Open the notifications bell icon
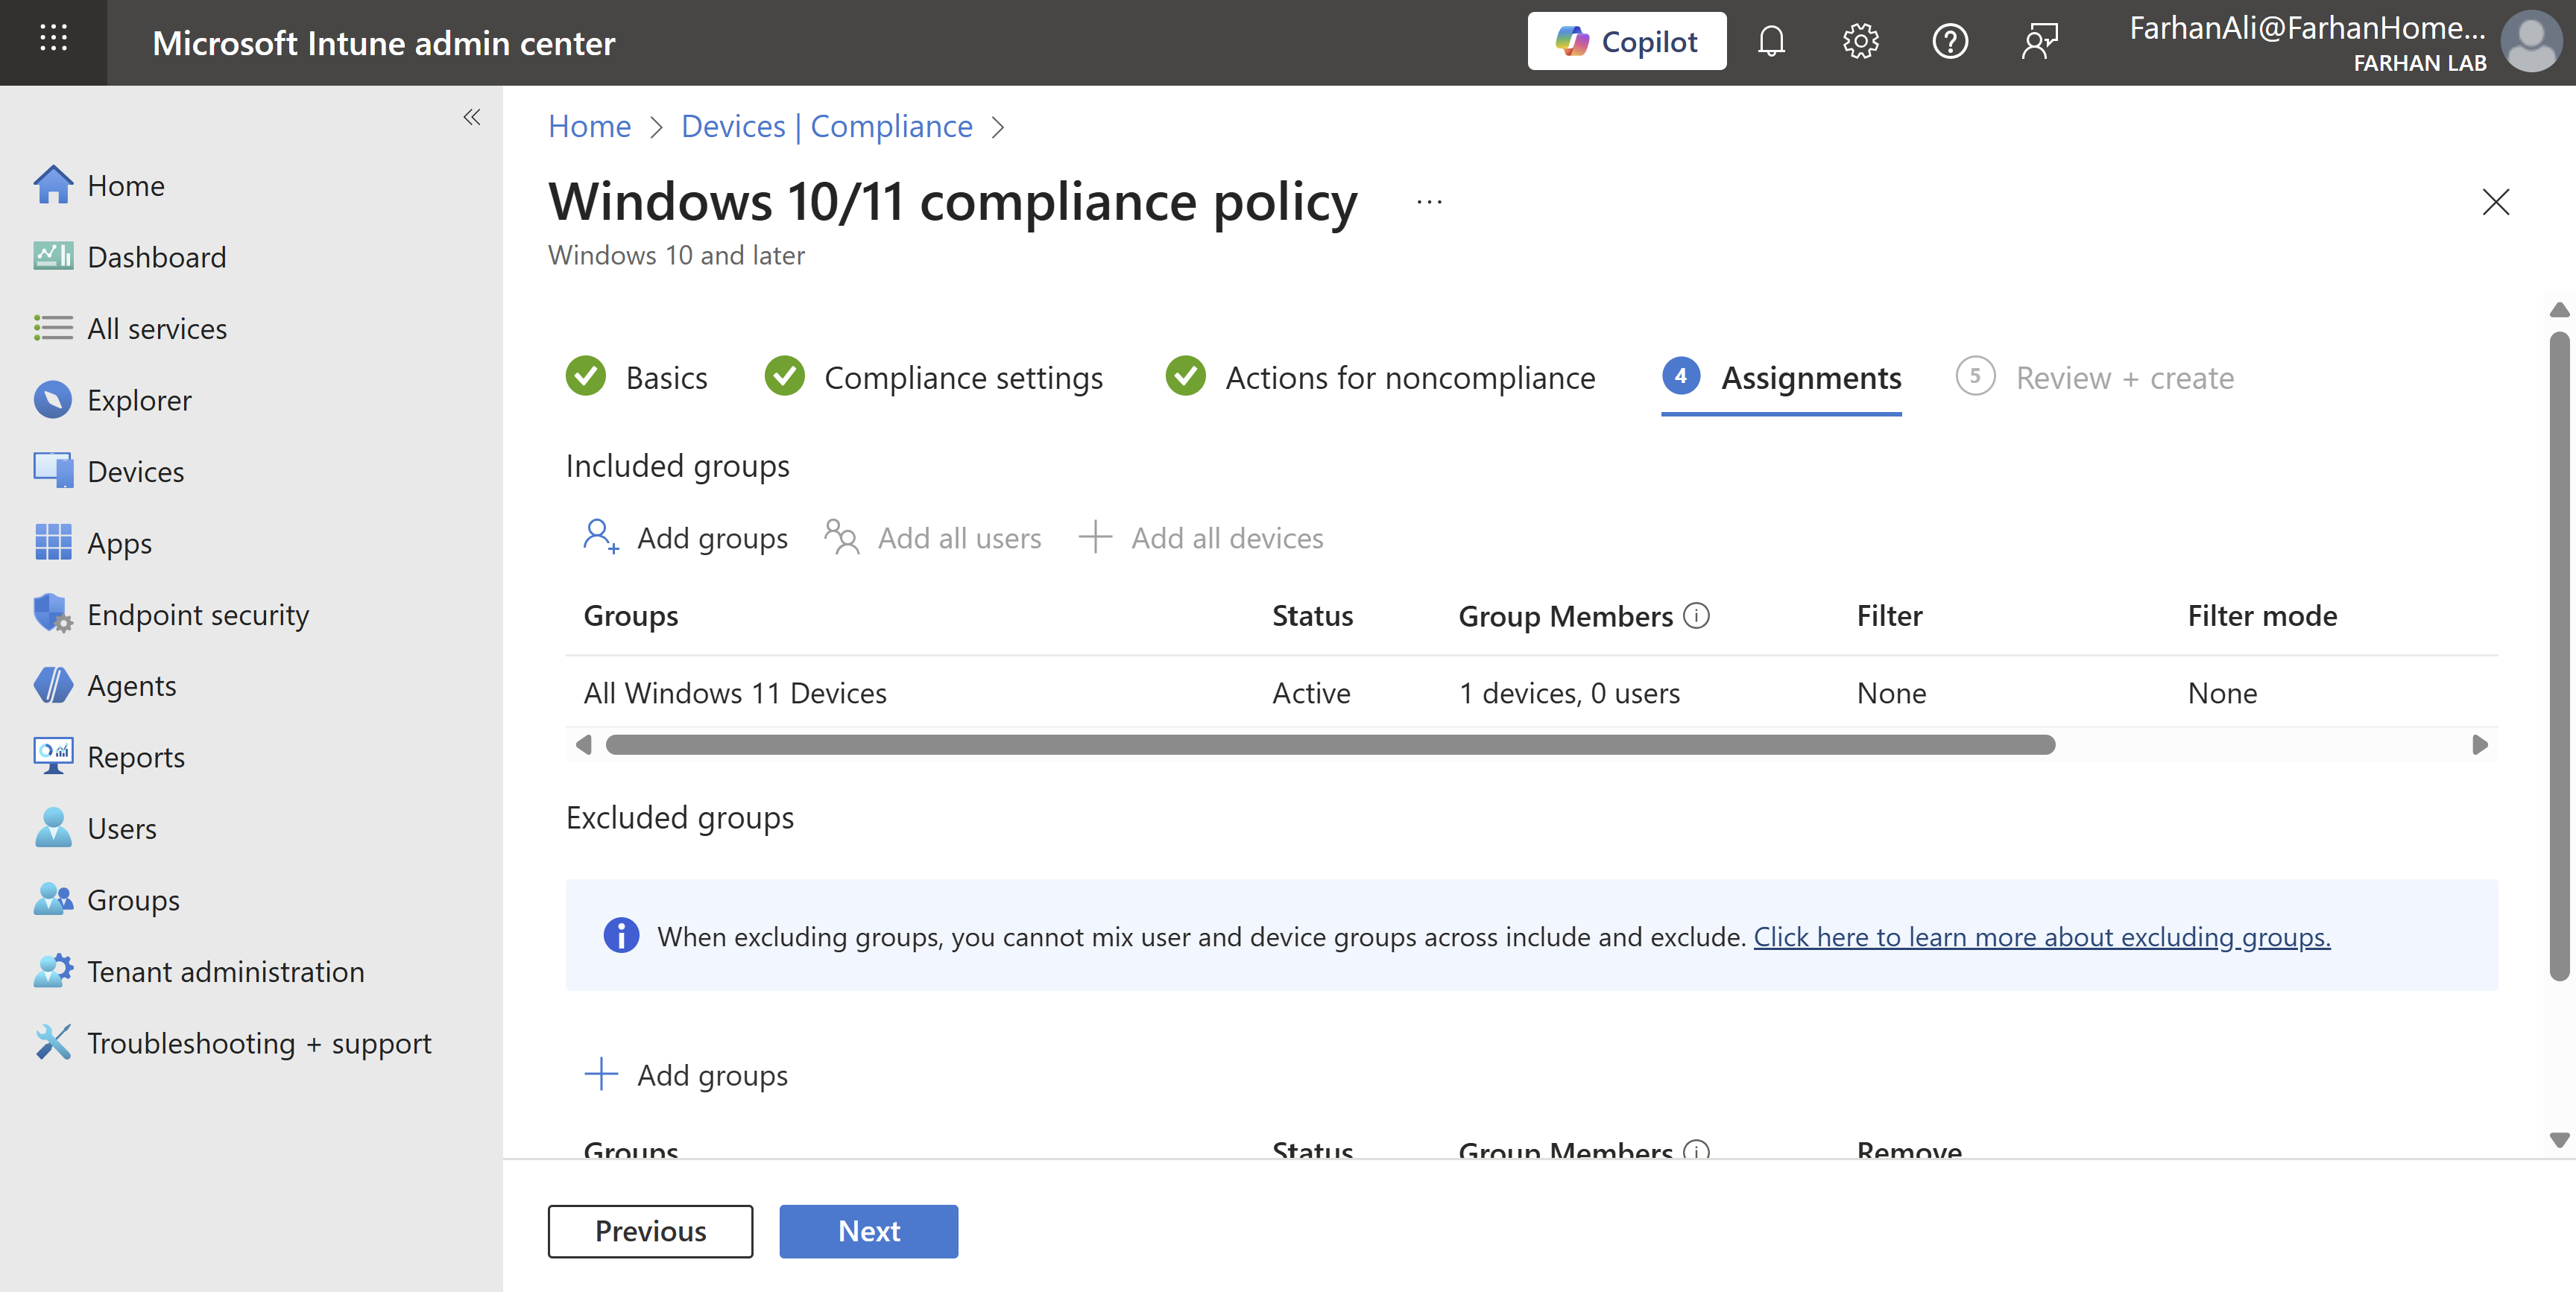Viewport: 2576px width, 1292px height. [x=1770, y=42]
